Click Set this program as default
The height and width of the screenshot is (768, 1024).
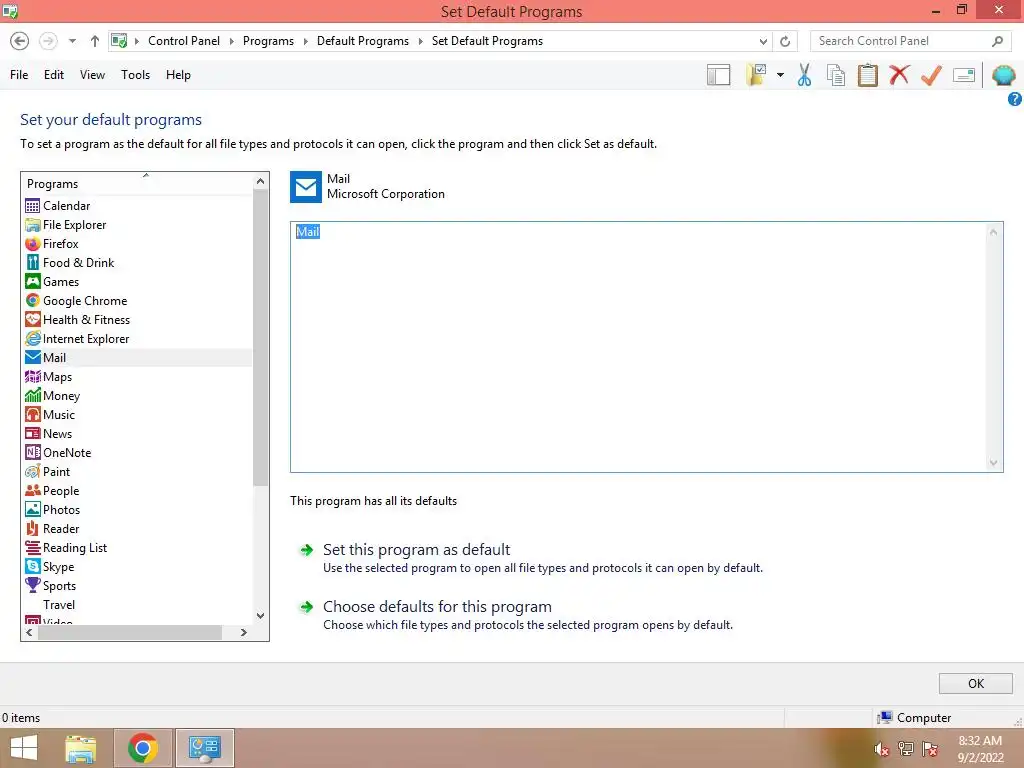coord(416,550)
